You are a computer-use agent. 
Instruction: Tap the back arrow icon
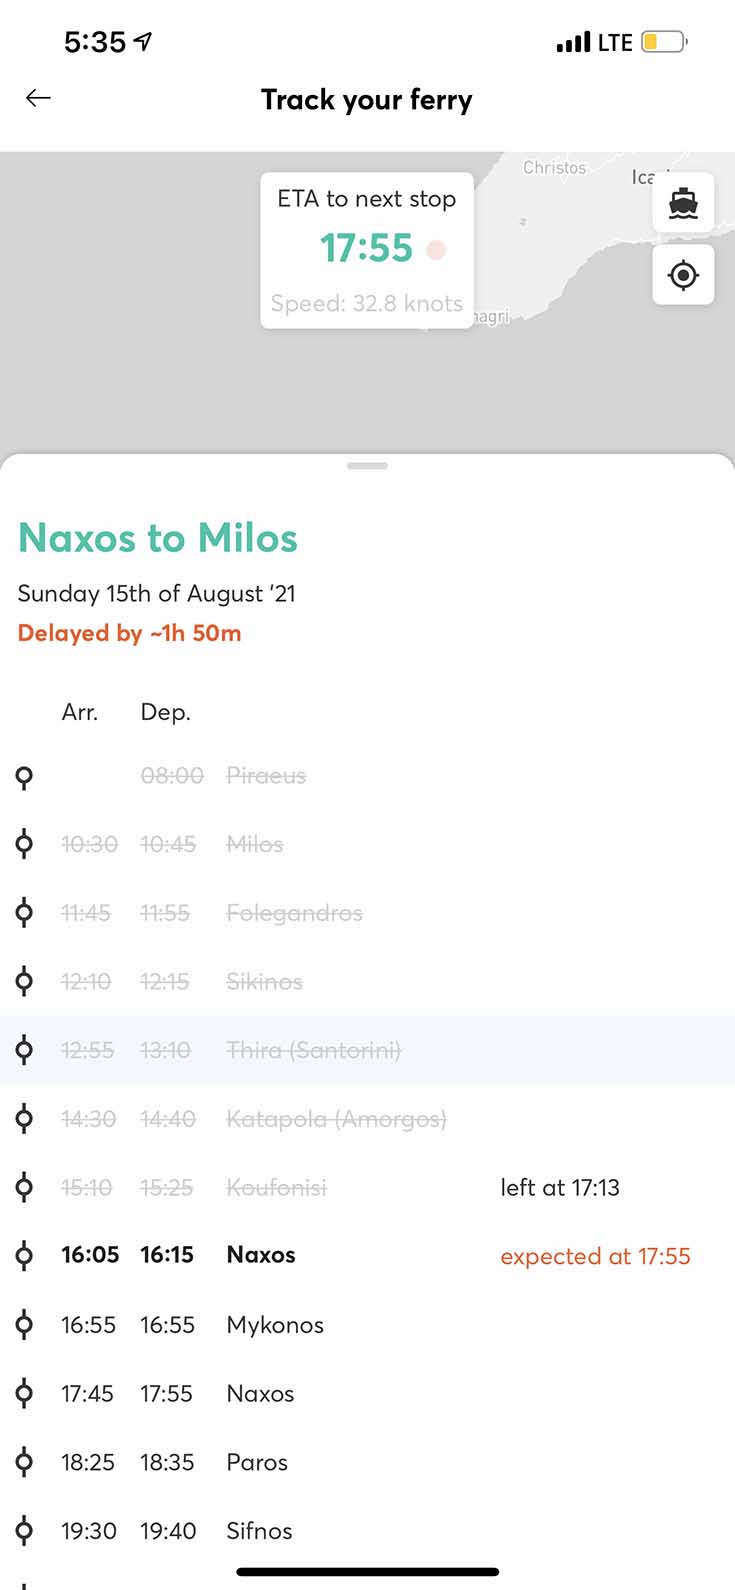(x=38, y=98)
